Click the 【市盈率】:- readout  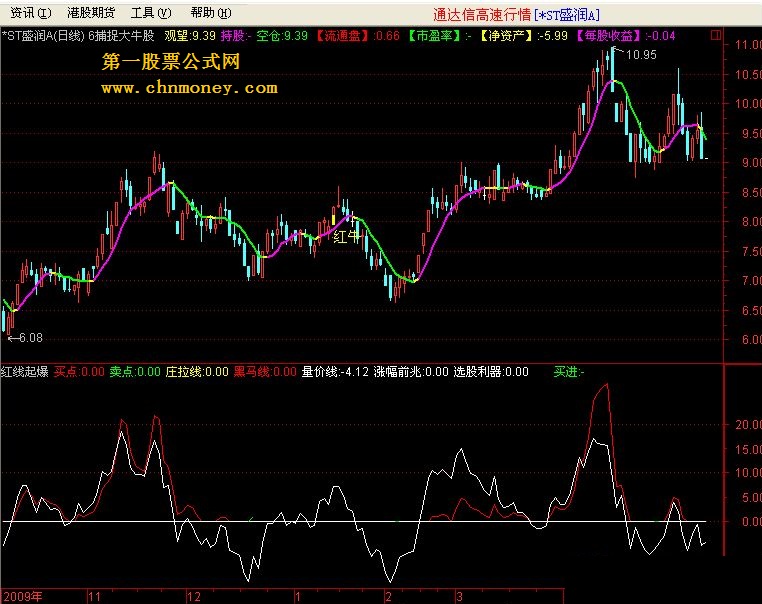point(439,36)
